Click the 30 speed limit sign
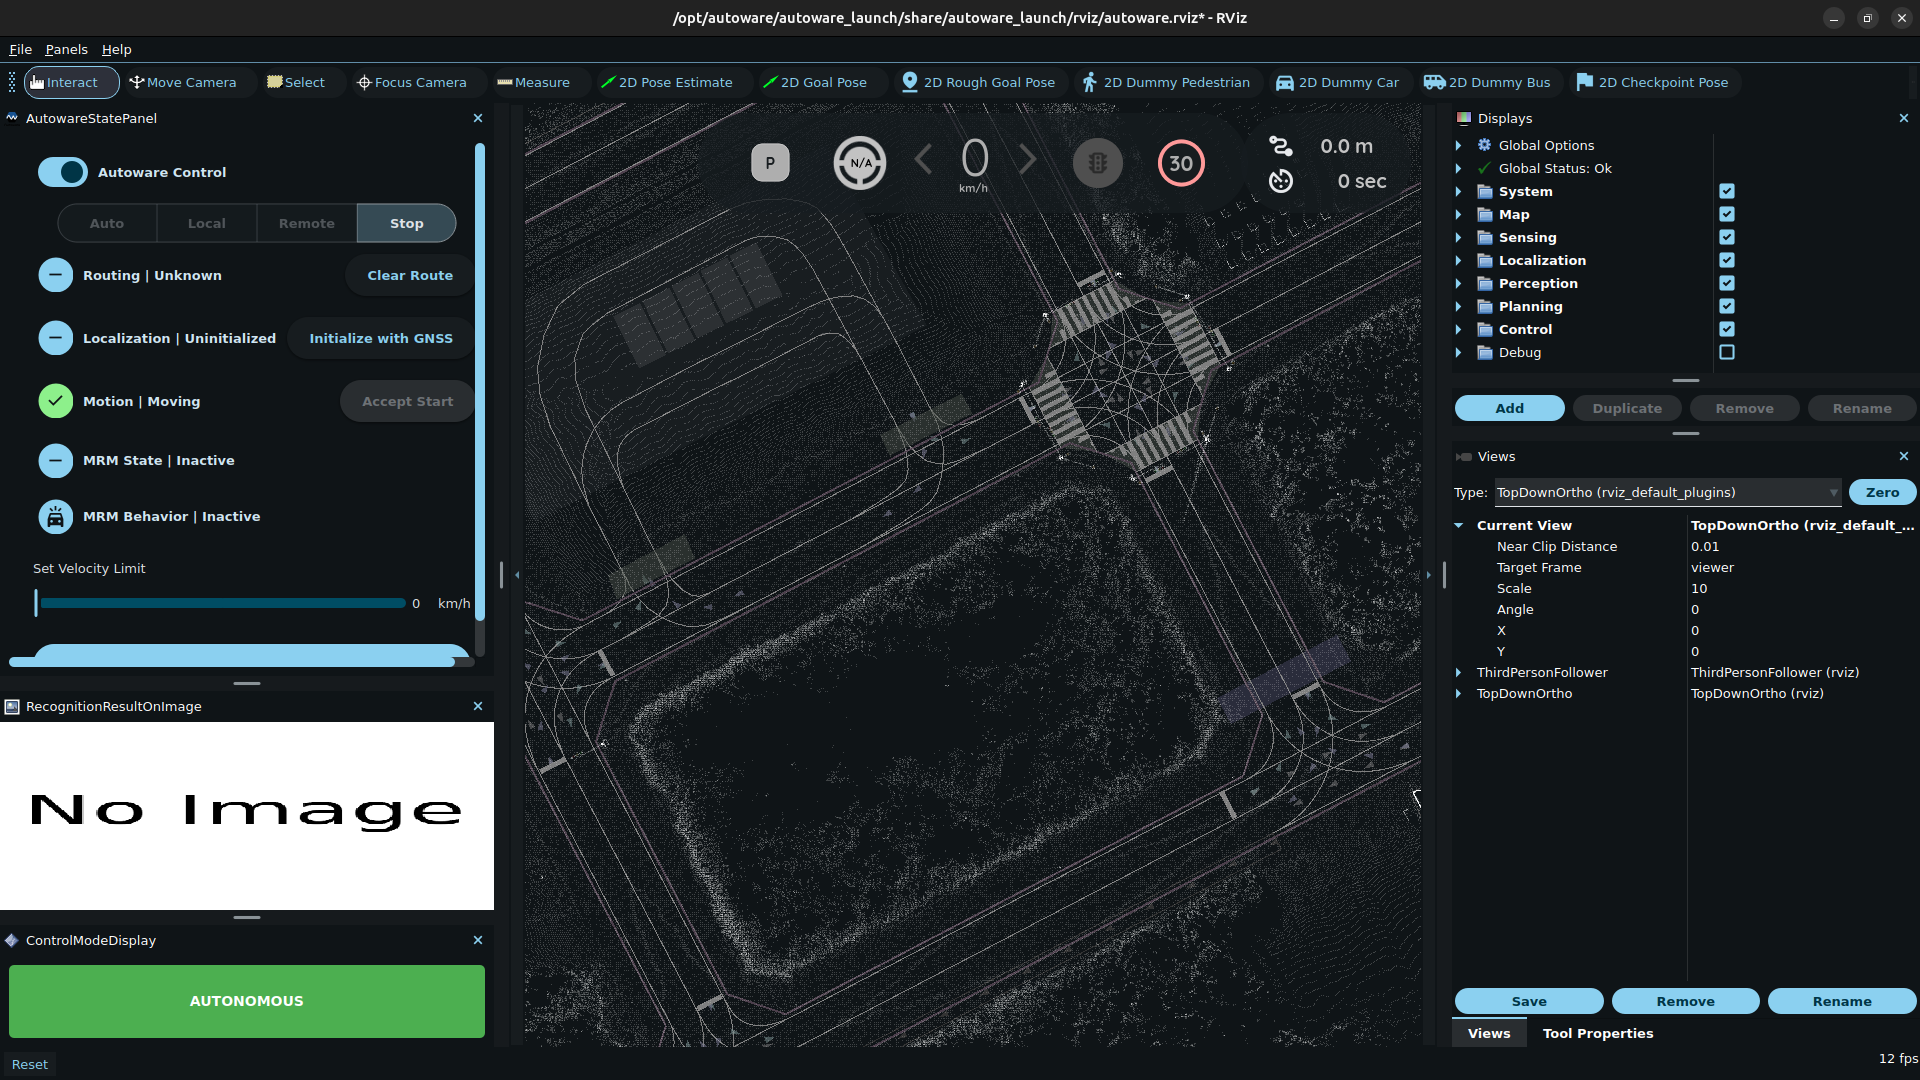The width and height of the screenshot is (1920, 1080). pyautogui.click(x=1181, y=163)
